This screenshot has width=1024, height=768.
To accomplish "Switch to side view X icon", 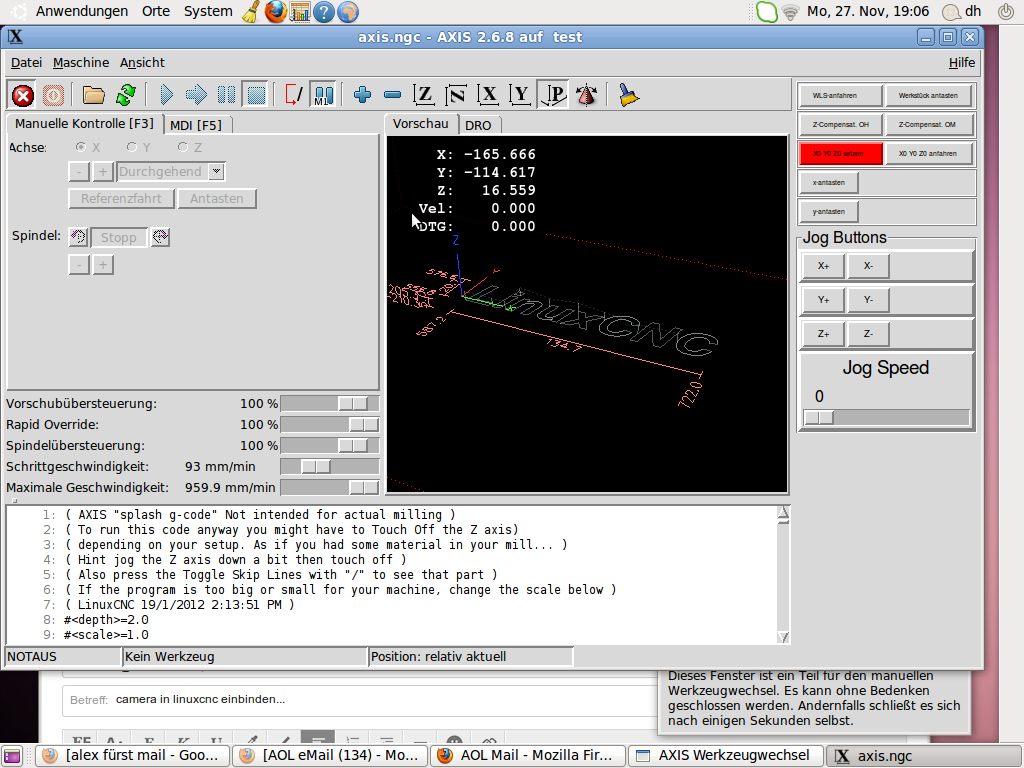I will pos(488,95).
